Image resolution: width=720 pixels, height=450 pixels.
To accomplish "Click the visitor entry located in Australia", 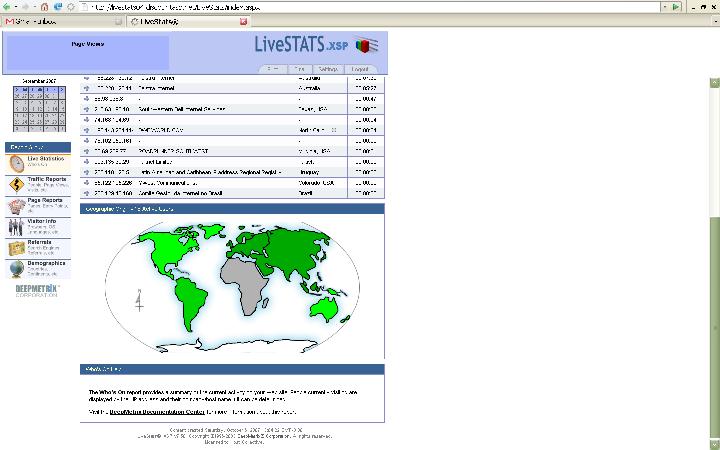I will pos(232,88).
